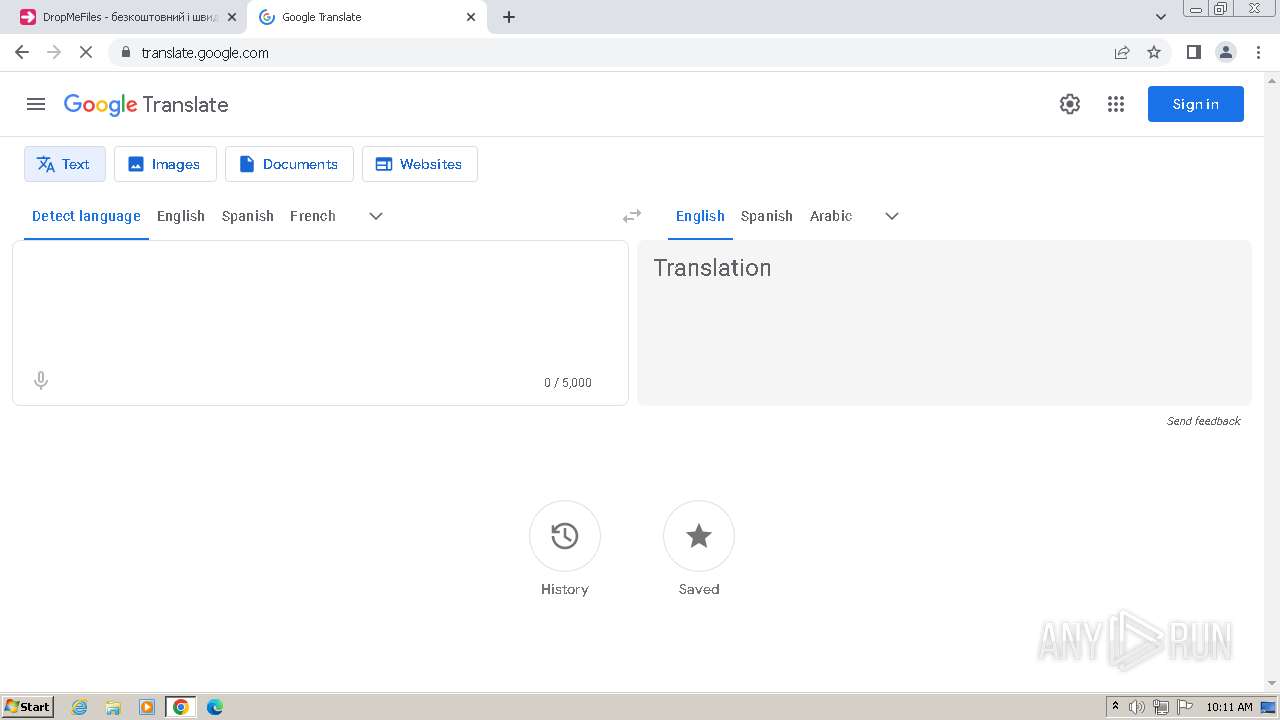
Task: Select Detect language as source
Action: 86,216
